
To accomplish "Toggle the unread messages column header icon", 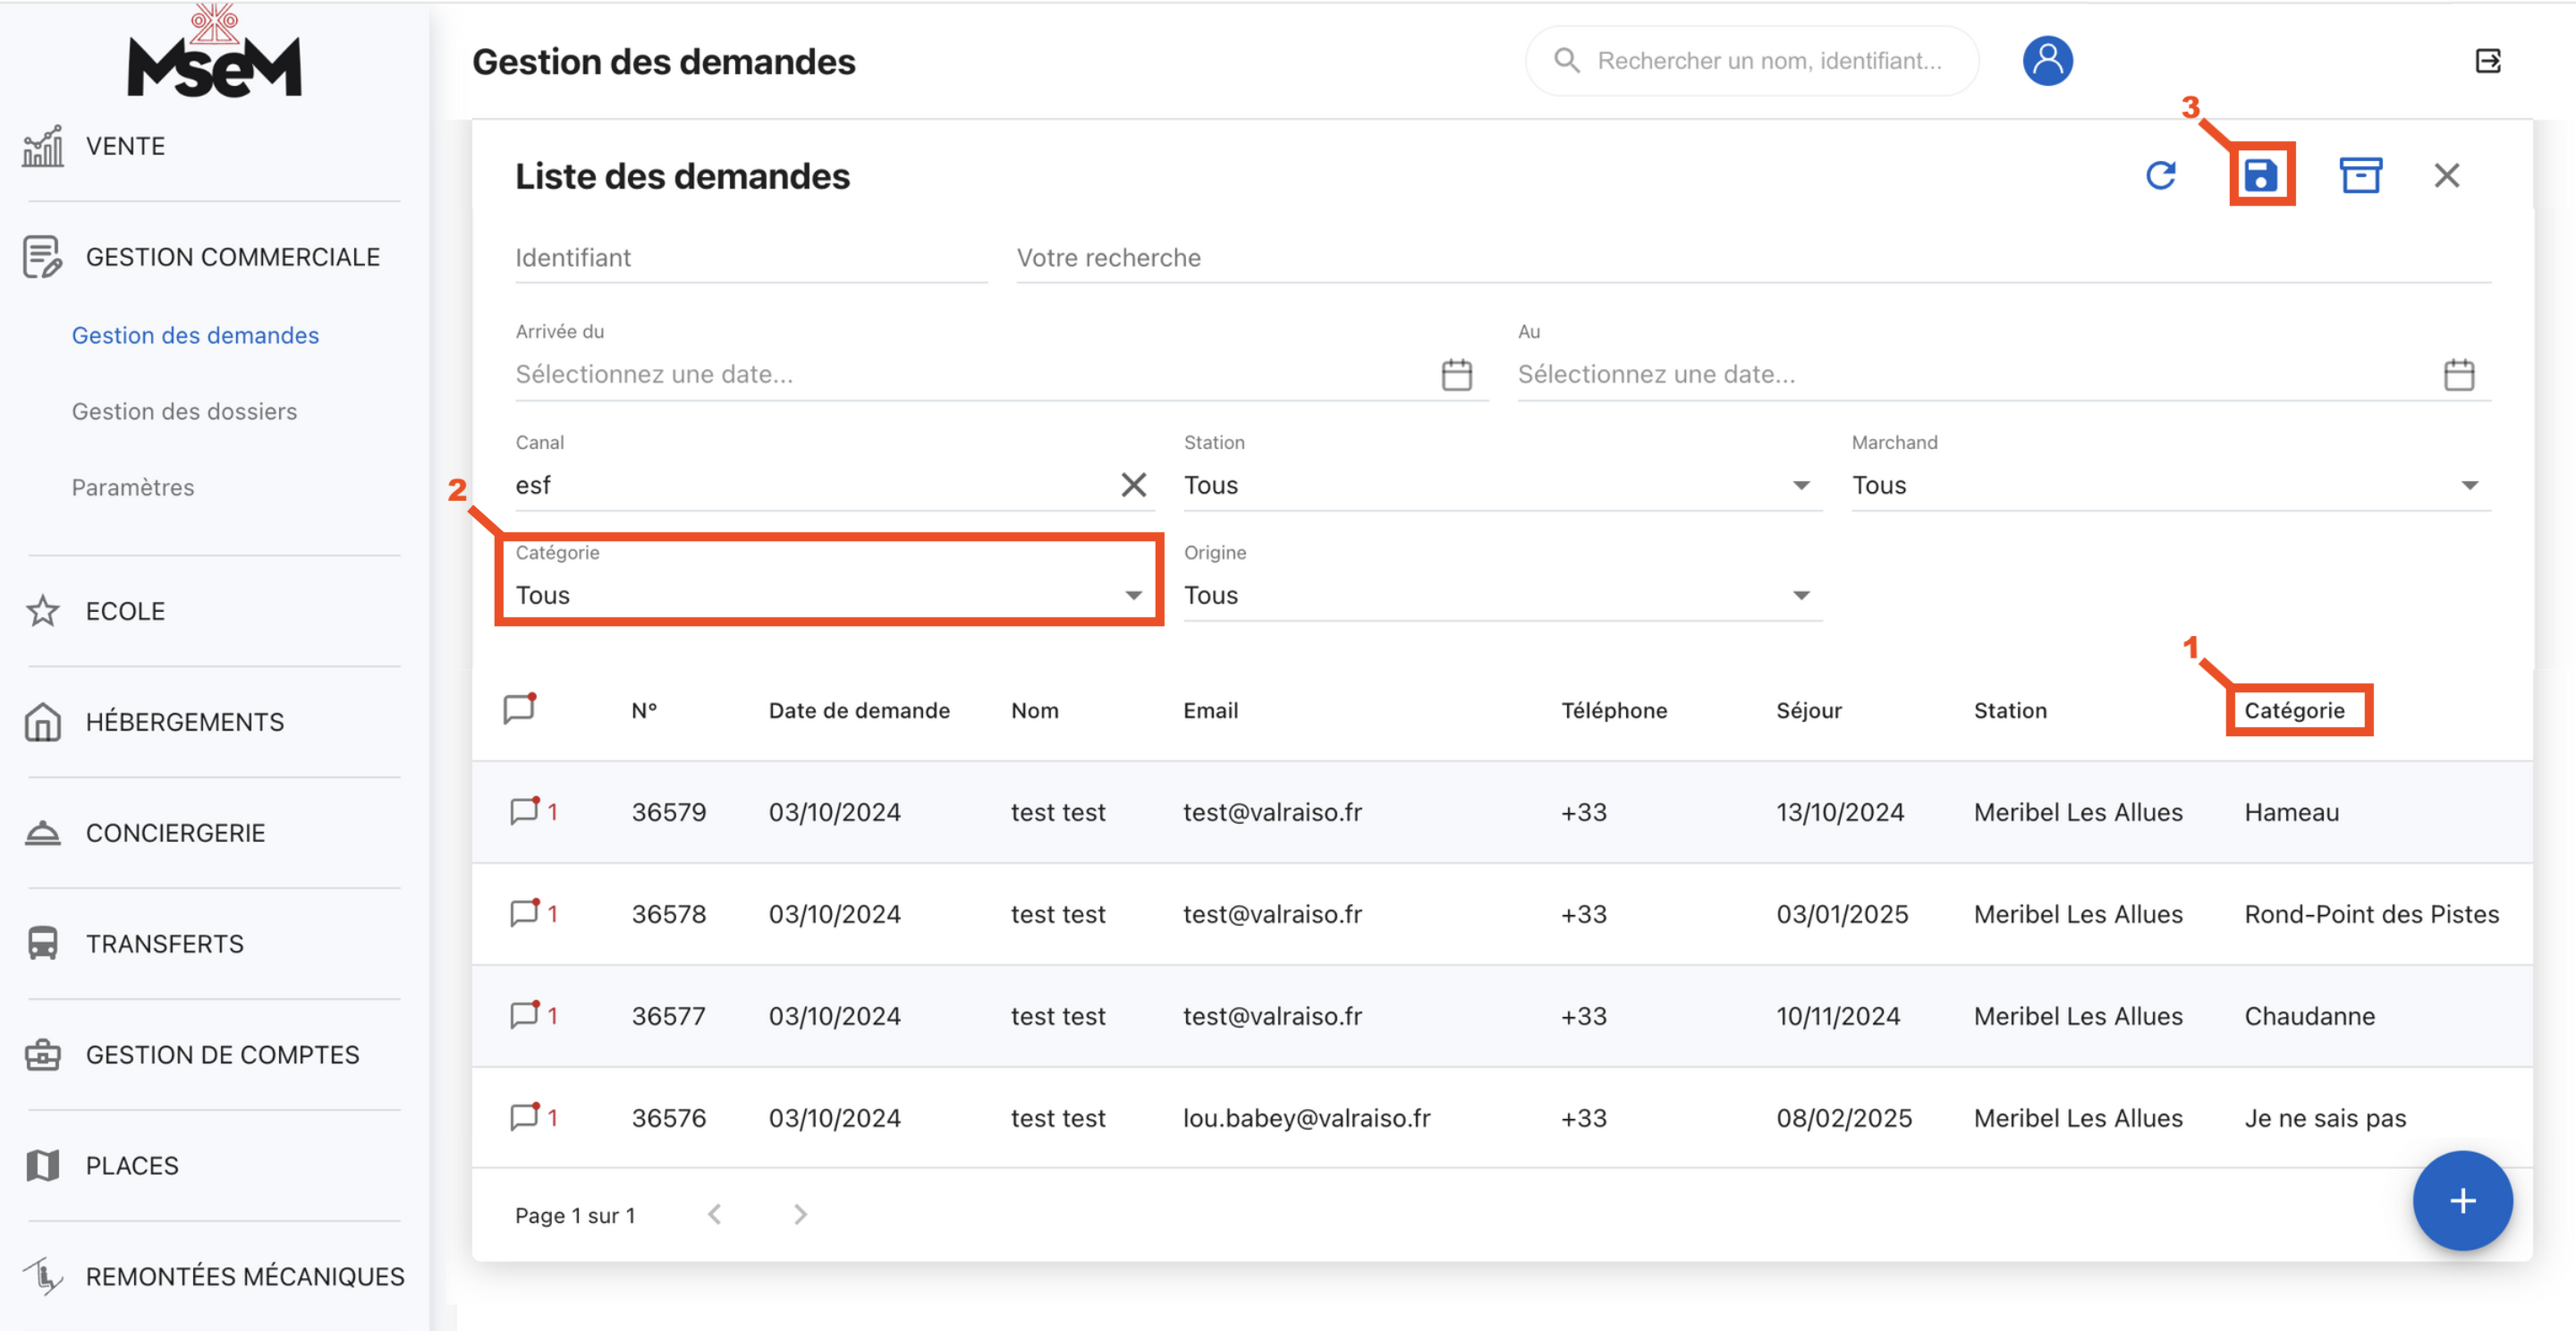I will (x=519, y=709).
